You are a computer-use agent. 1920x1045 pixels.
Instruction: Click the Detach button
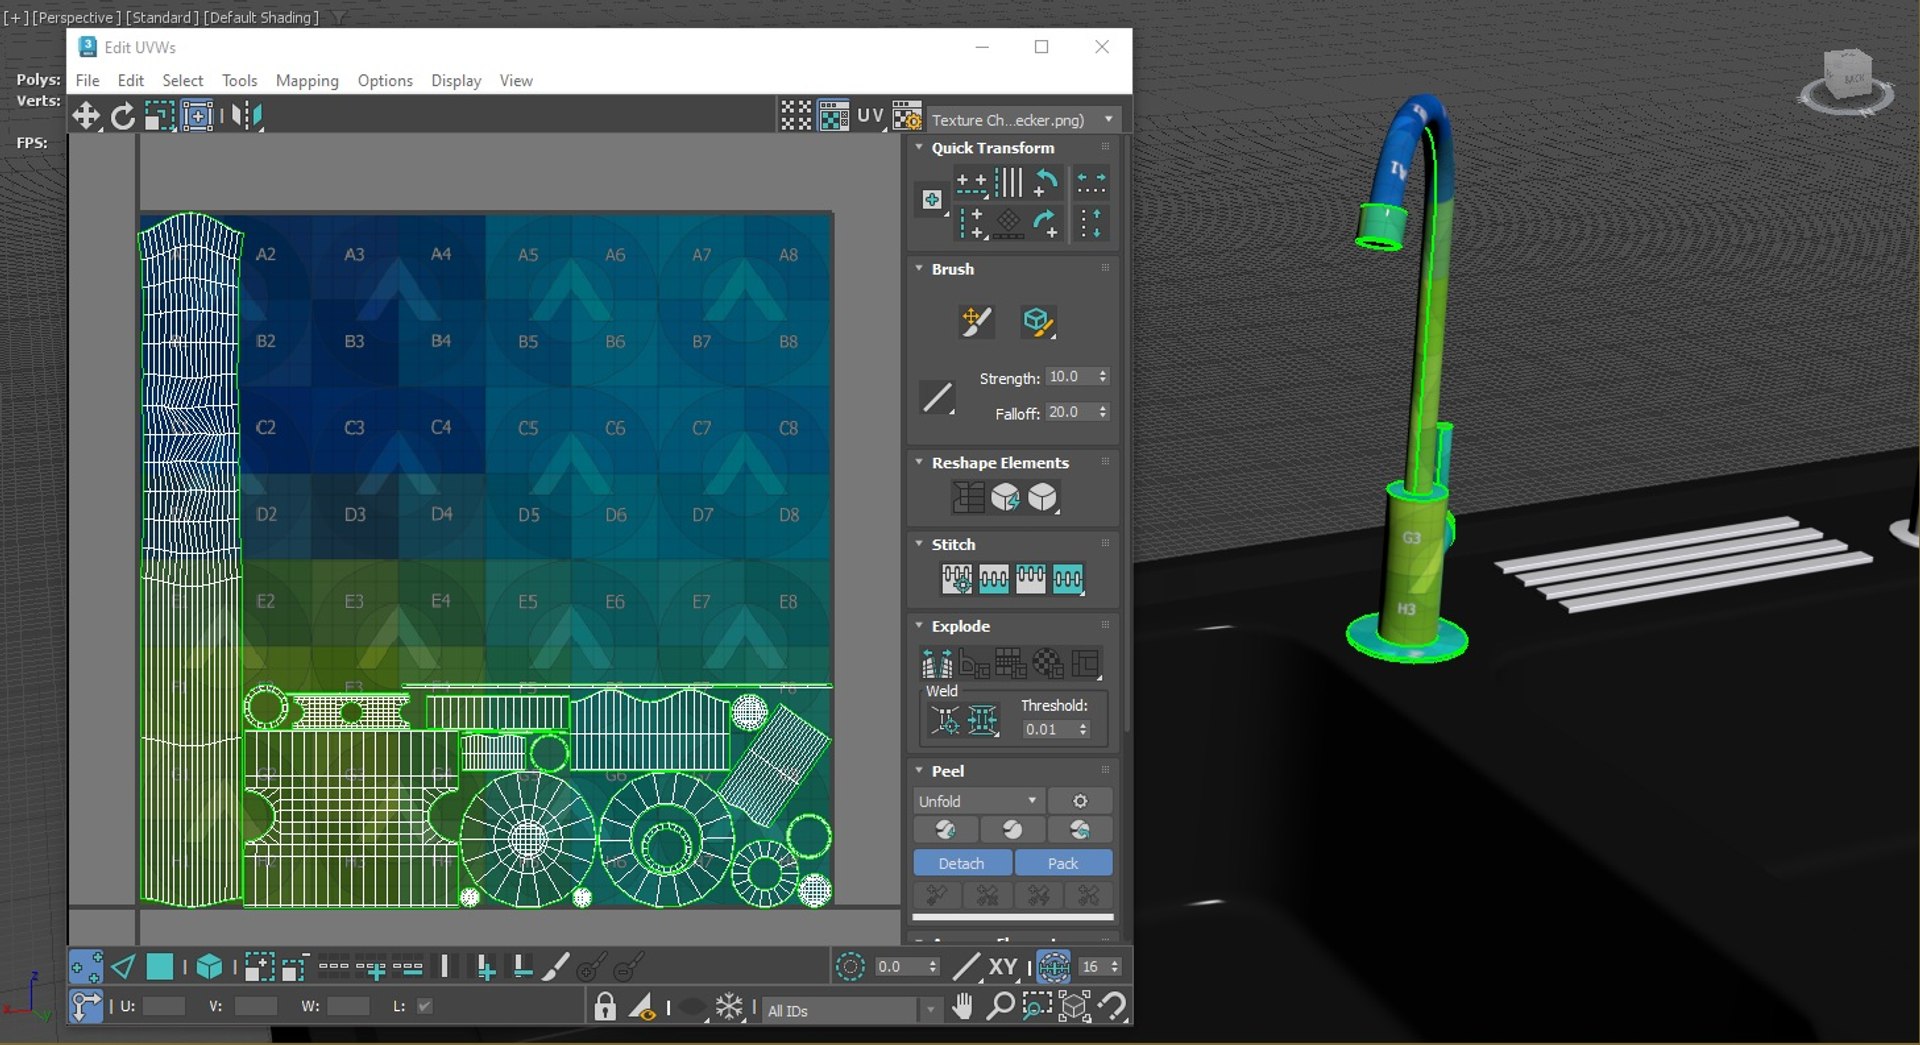[x=962, y=863]
